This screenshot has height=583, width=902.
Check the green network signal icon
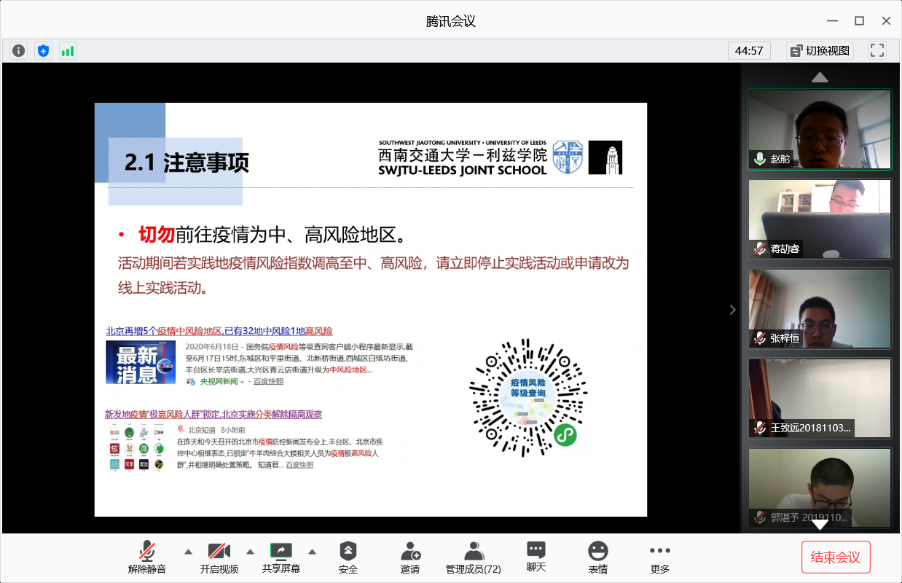[67, 51]
